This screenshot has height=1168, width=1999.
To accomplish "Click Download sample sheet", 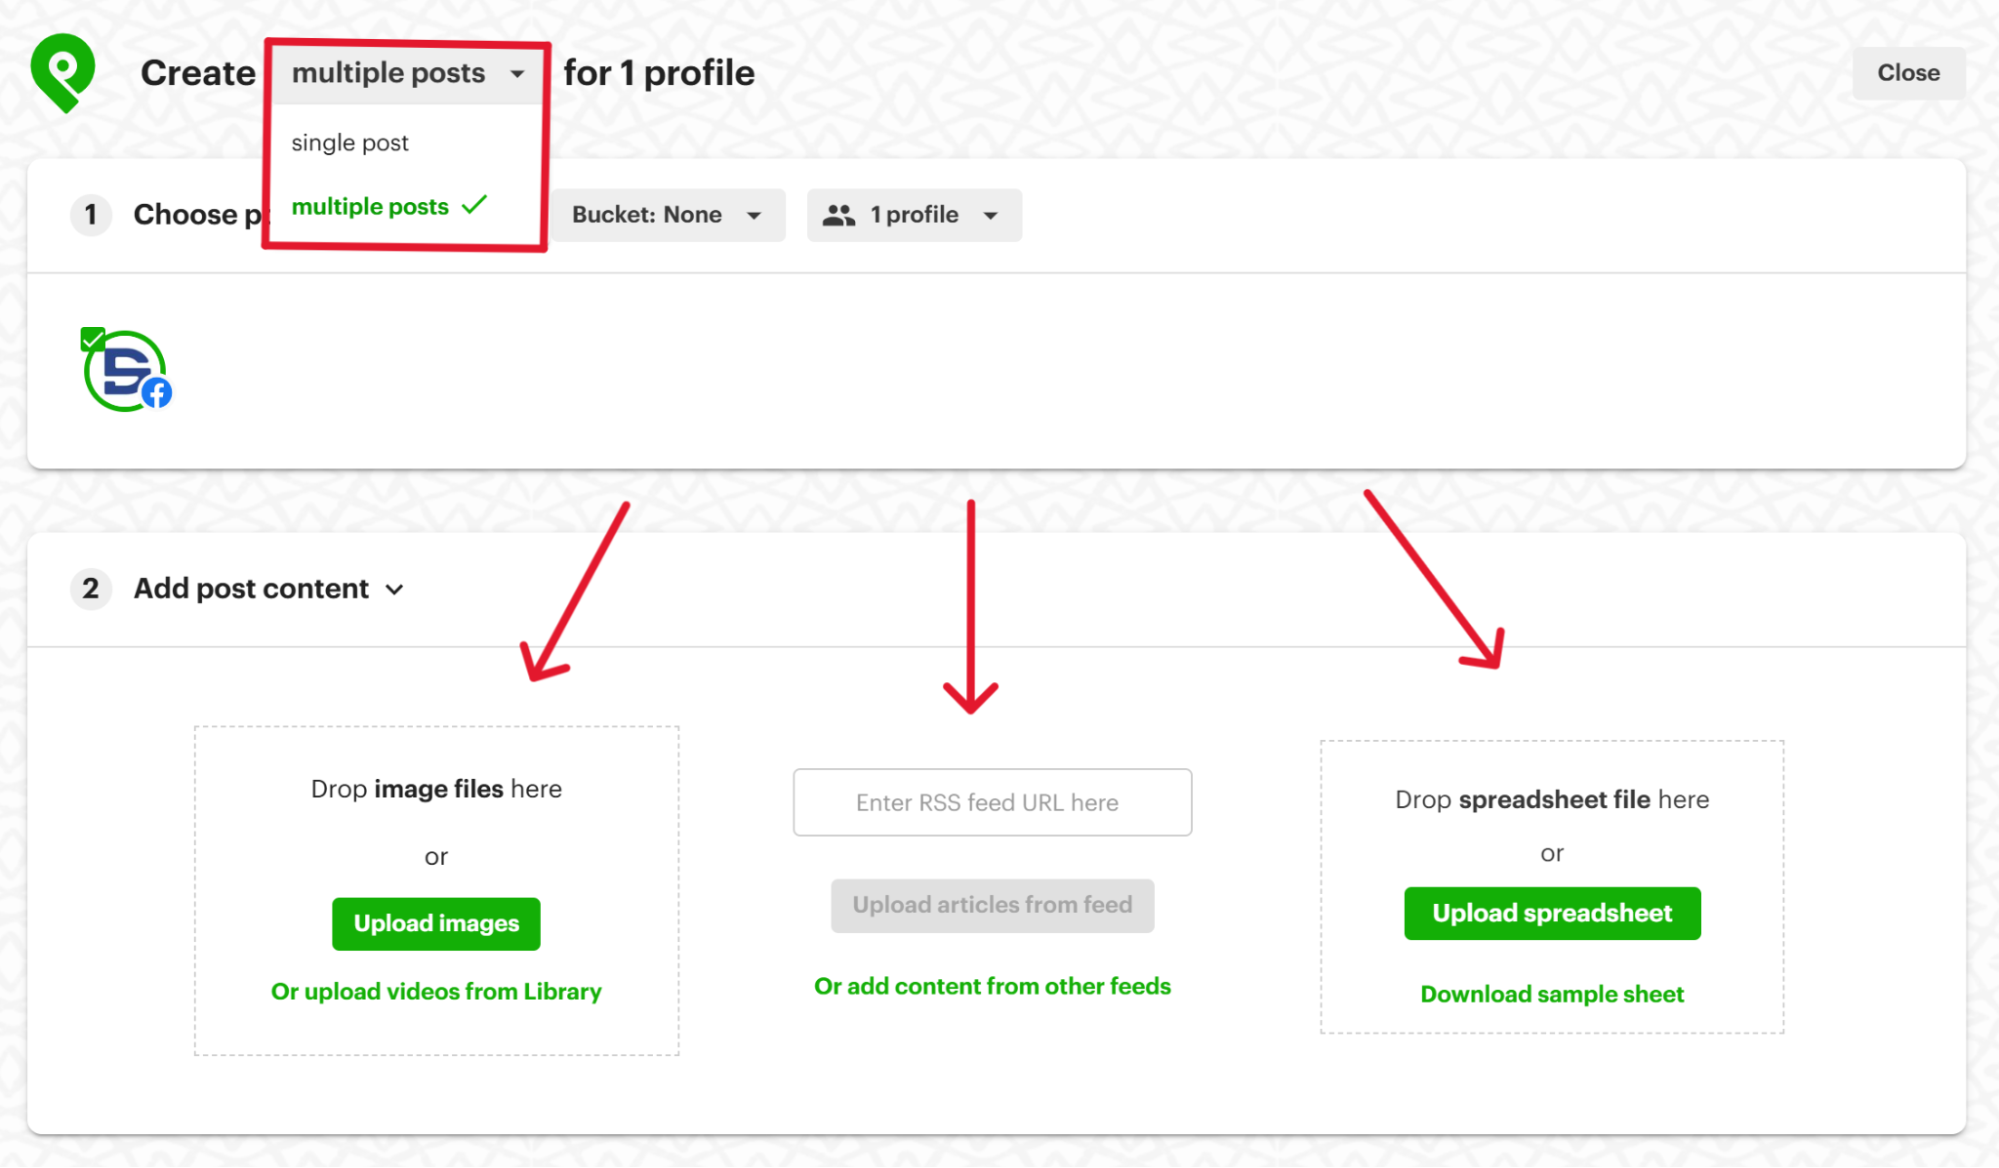I will tap(1551, 993).
